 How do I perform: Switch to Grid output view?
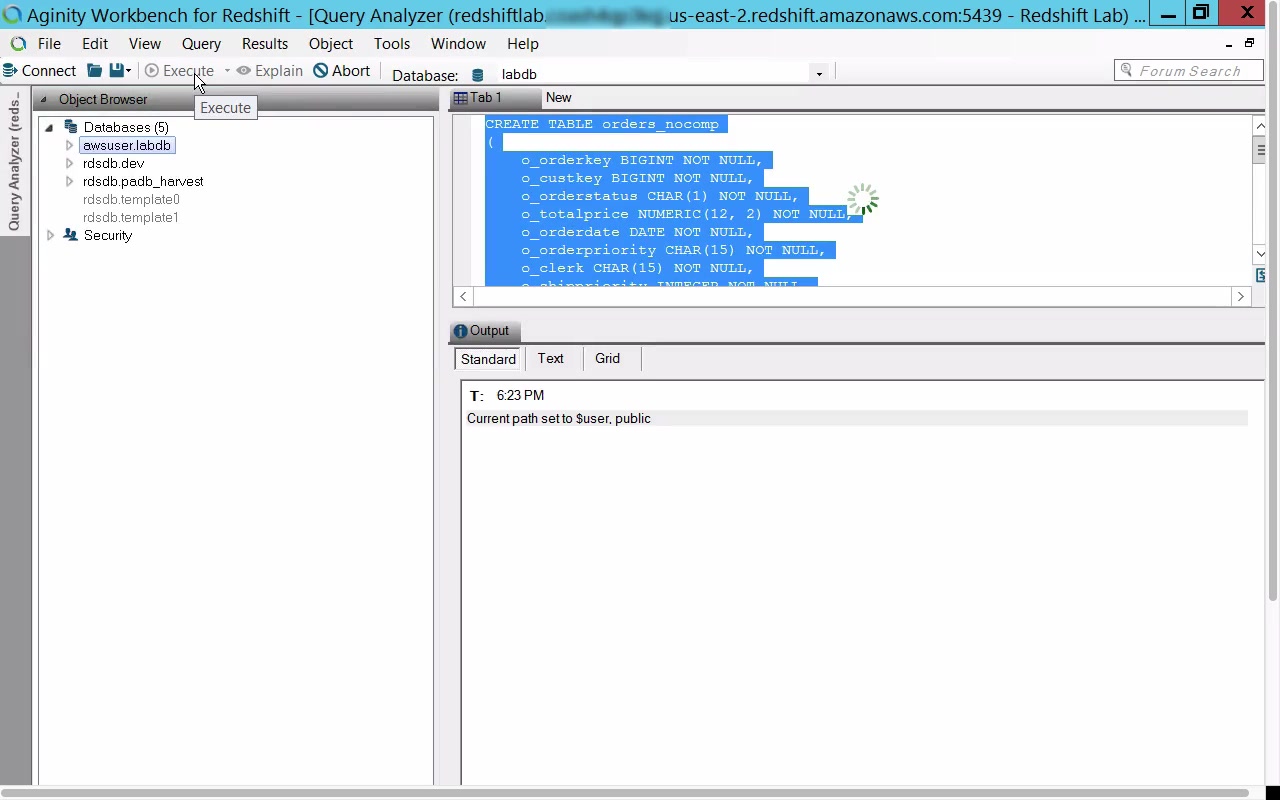coord(608,359)
